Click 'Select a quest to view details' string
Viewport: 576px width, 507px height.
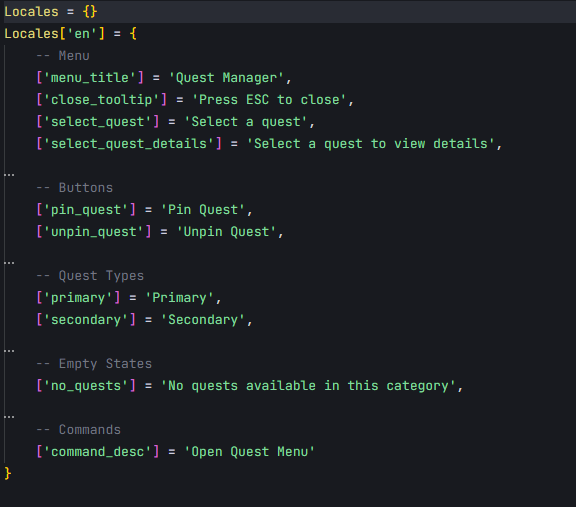[370, 144]
